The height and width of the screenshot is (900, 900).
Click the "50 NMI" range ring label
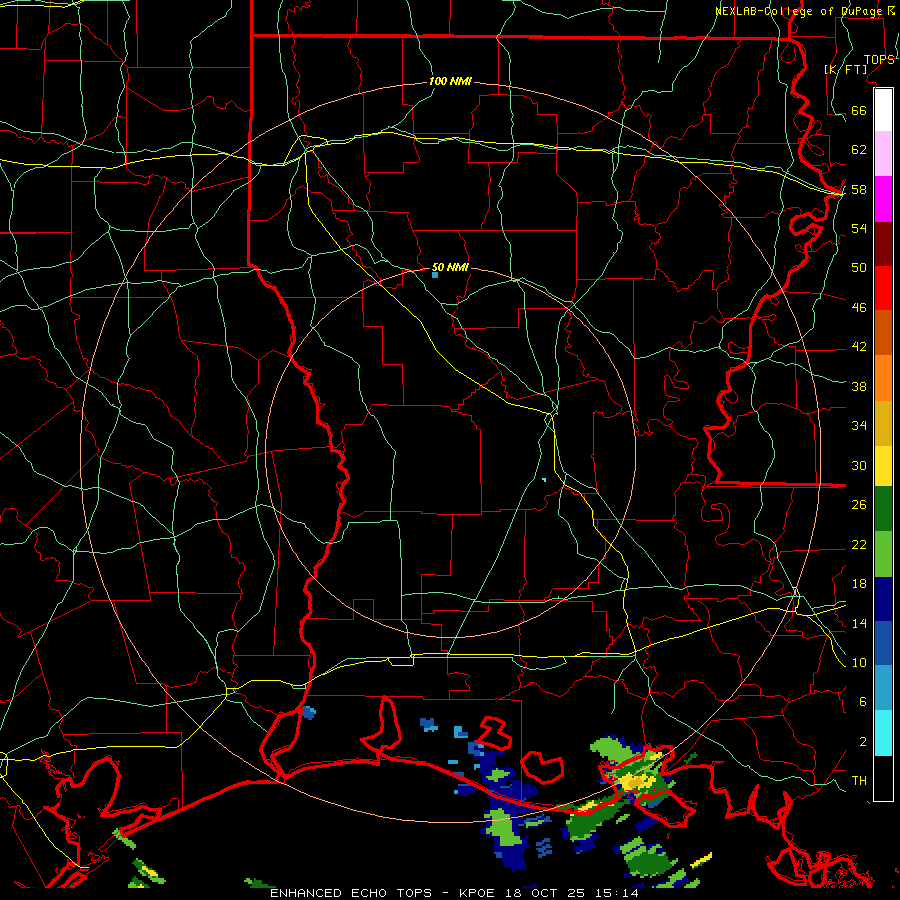[450, 267]
